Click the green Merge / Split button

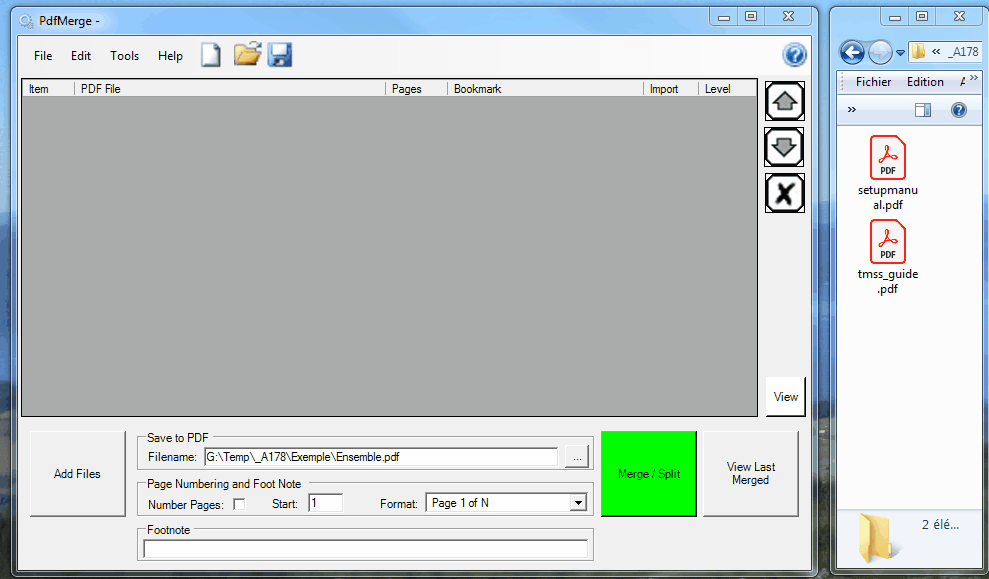pyautogui.click(x=649, y=474)
